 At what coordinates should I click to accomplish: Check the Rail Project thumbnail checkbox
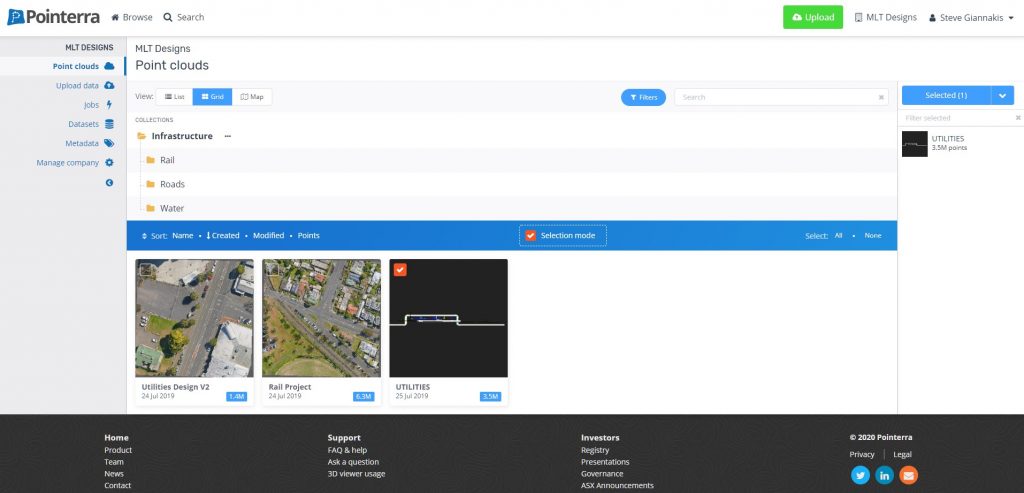coord(272,269)
